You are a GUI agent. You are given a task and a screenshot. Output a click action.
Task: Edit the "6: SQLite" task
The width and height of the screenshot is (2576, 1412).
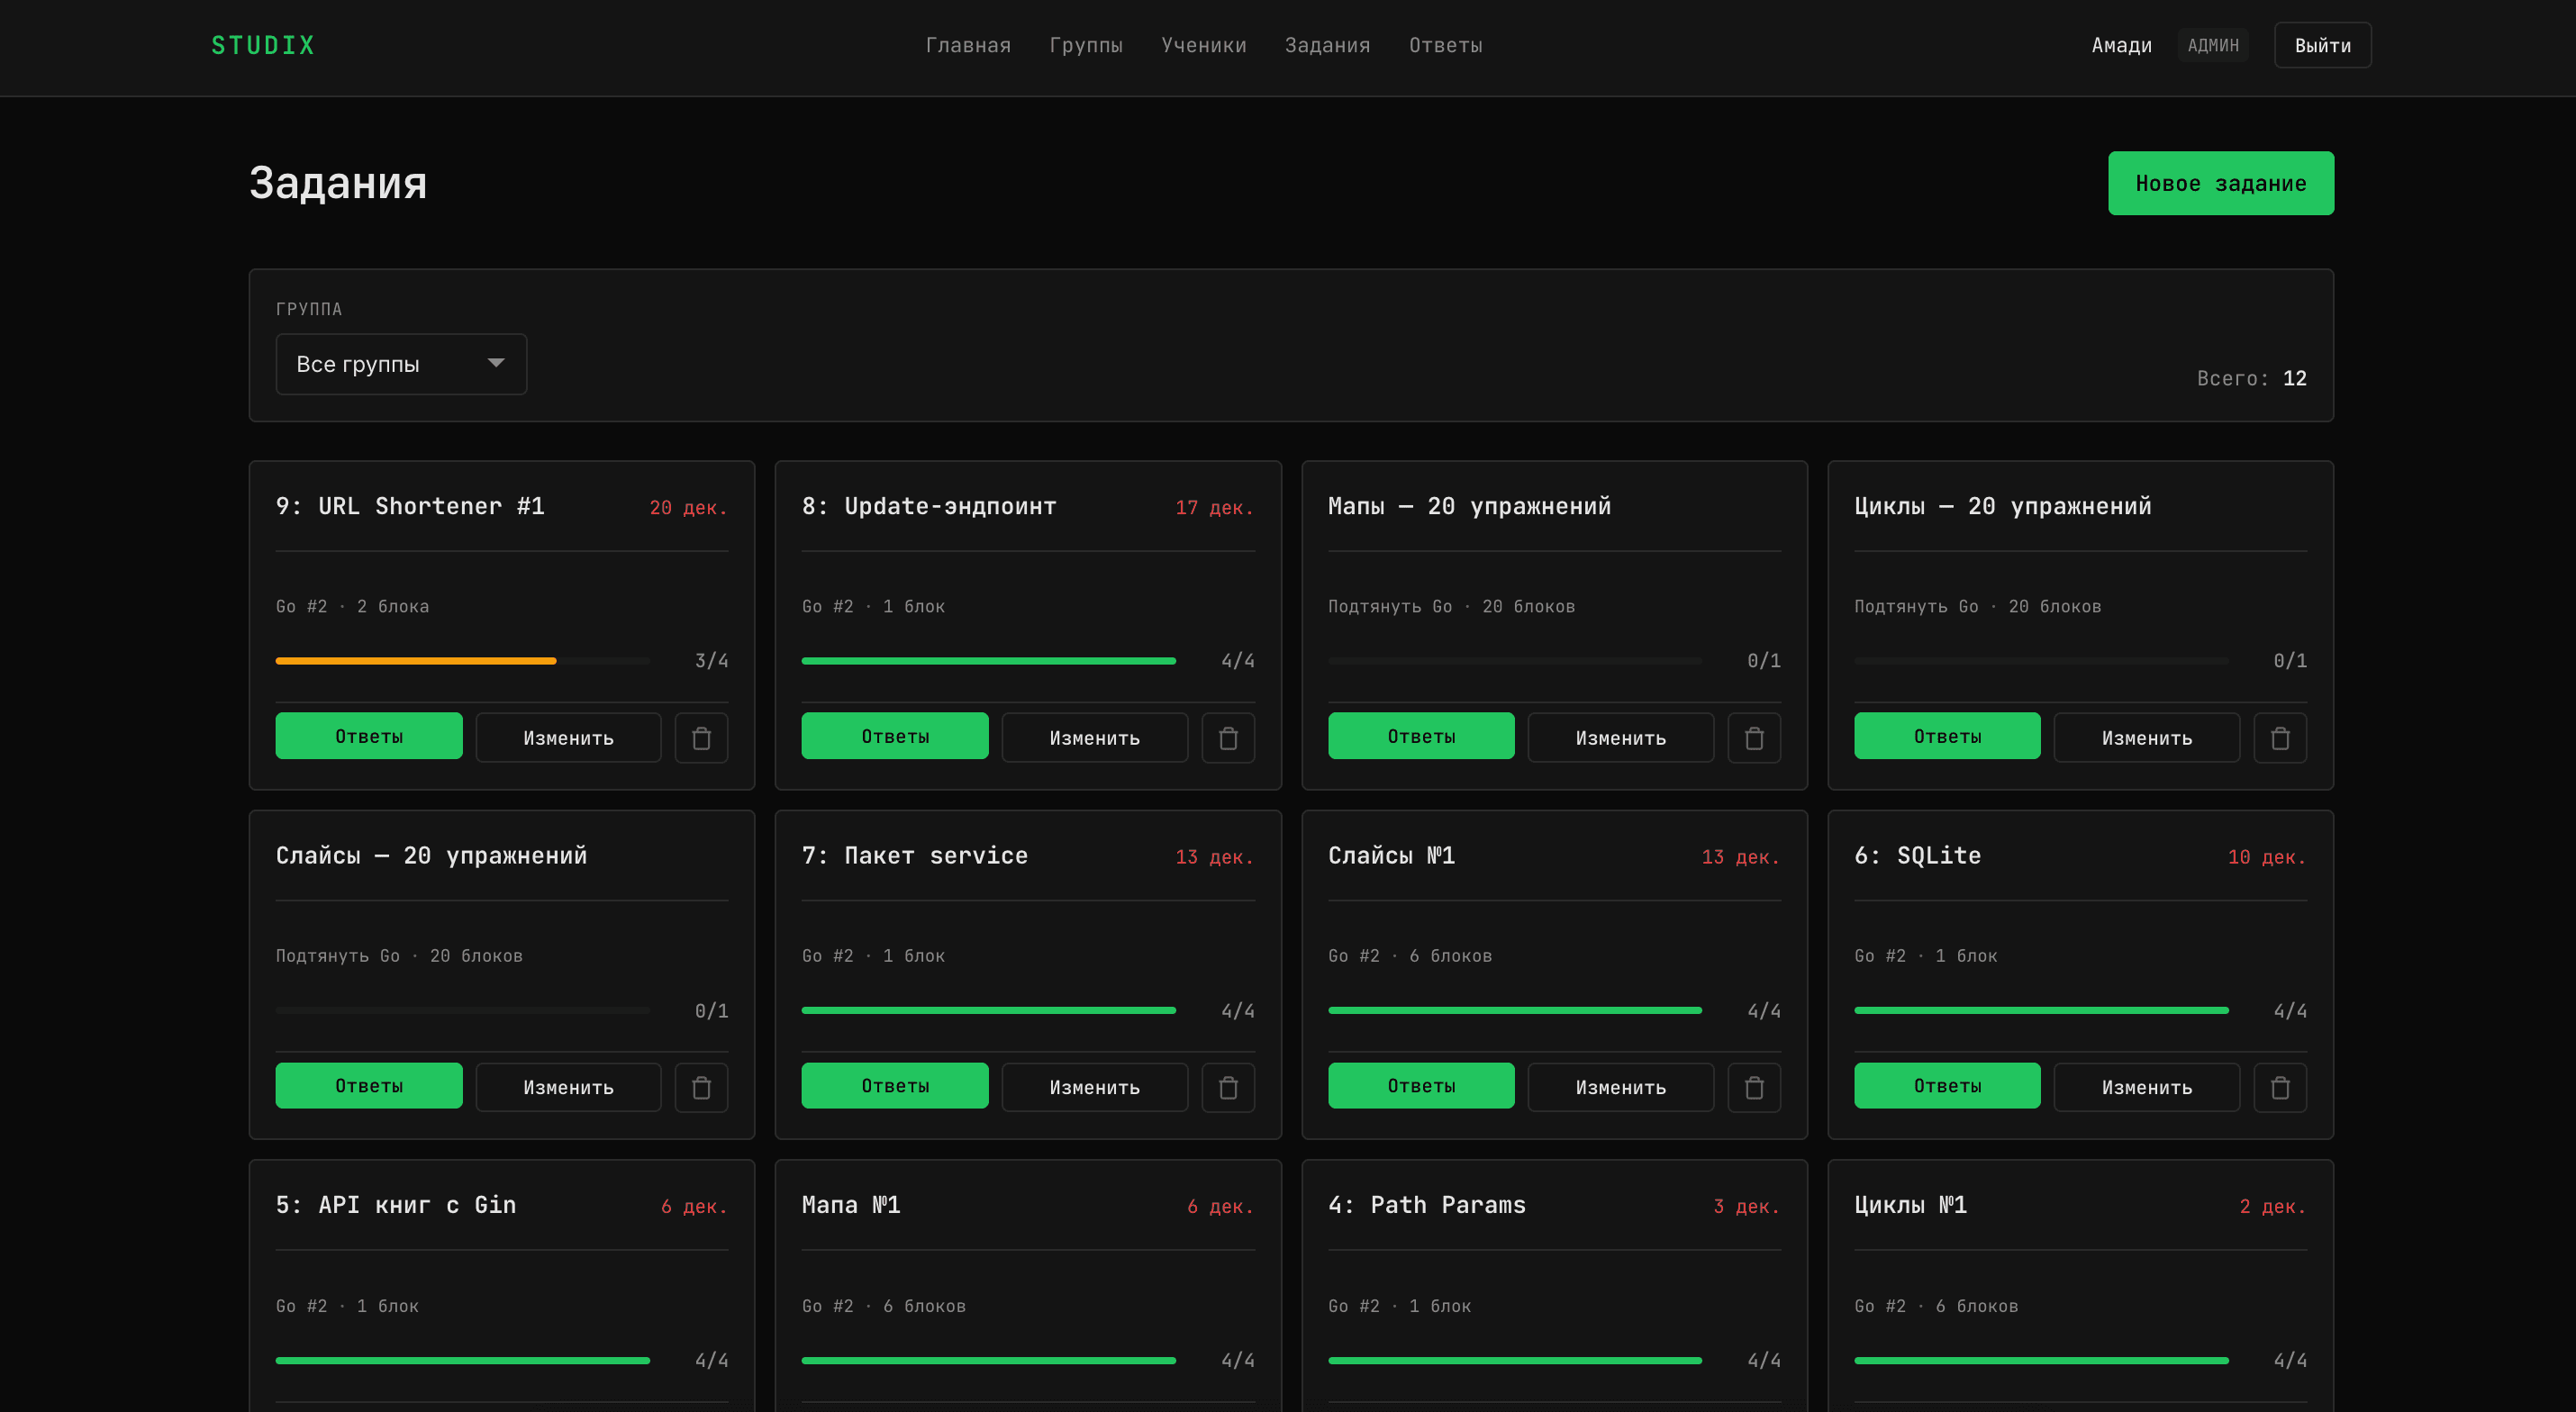pyautogui.click(x=2146, y=1087)
